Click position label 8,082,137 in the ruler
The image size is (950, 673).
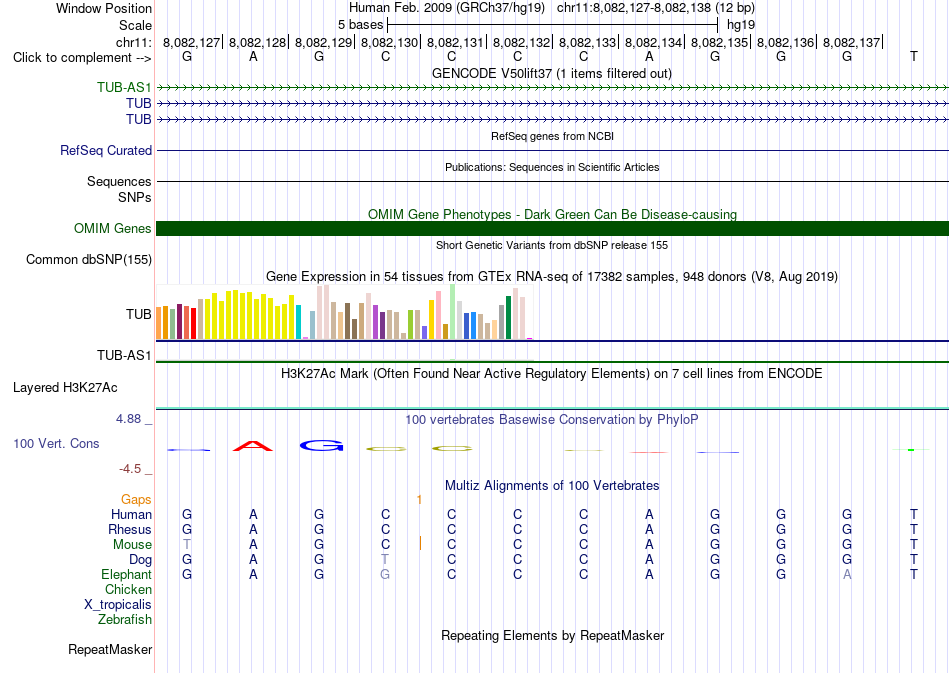[x=851, y=42]
